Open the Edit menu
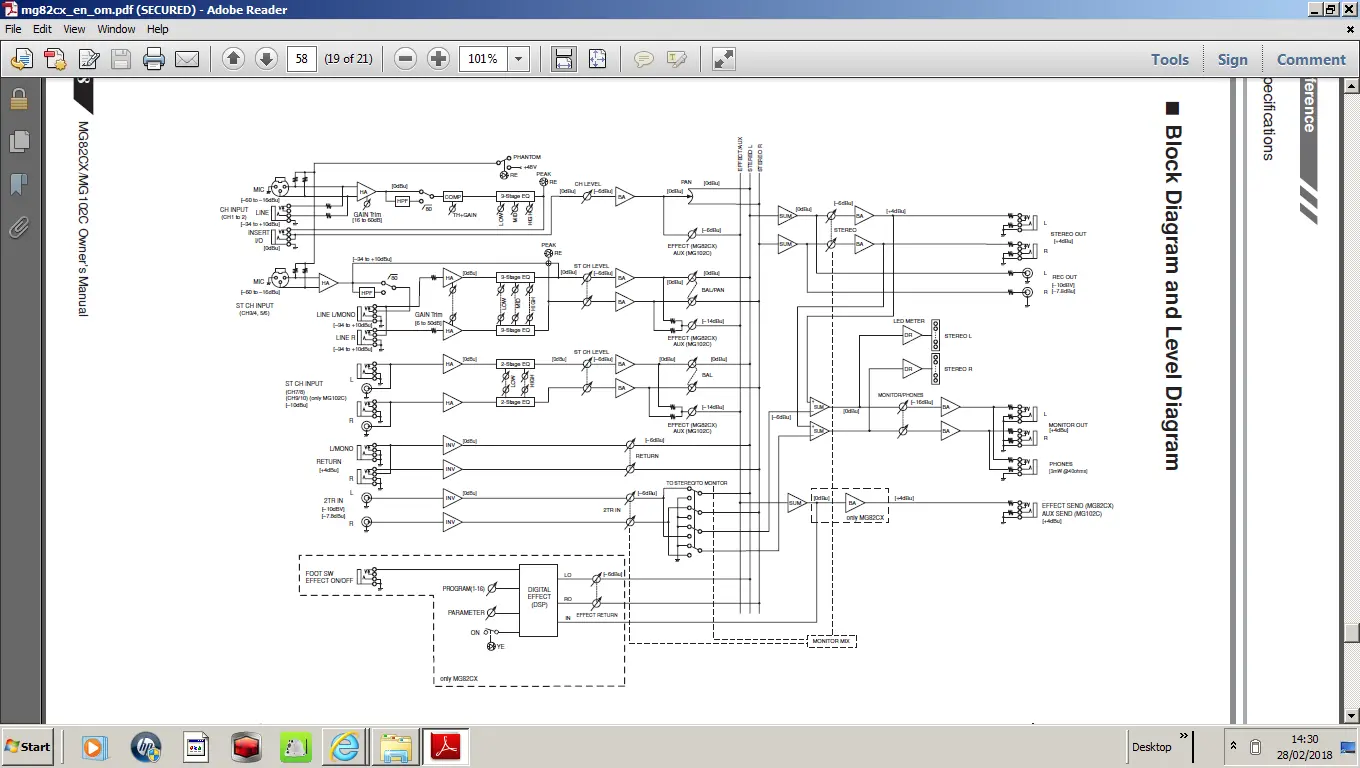 tap(42, 29)
